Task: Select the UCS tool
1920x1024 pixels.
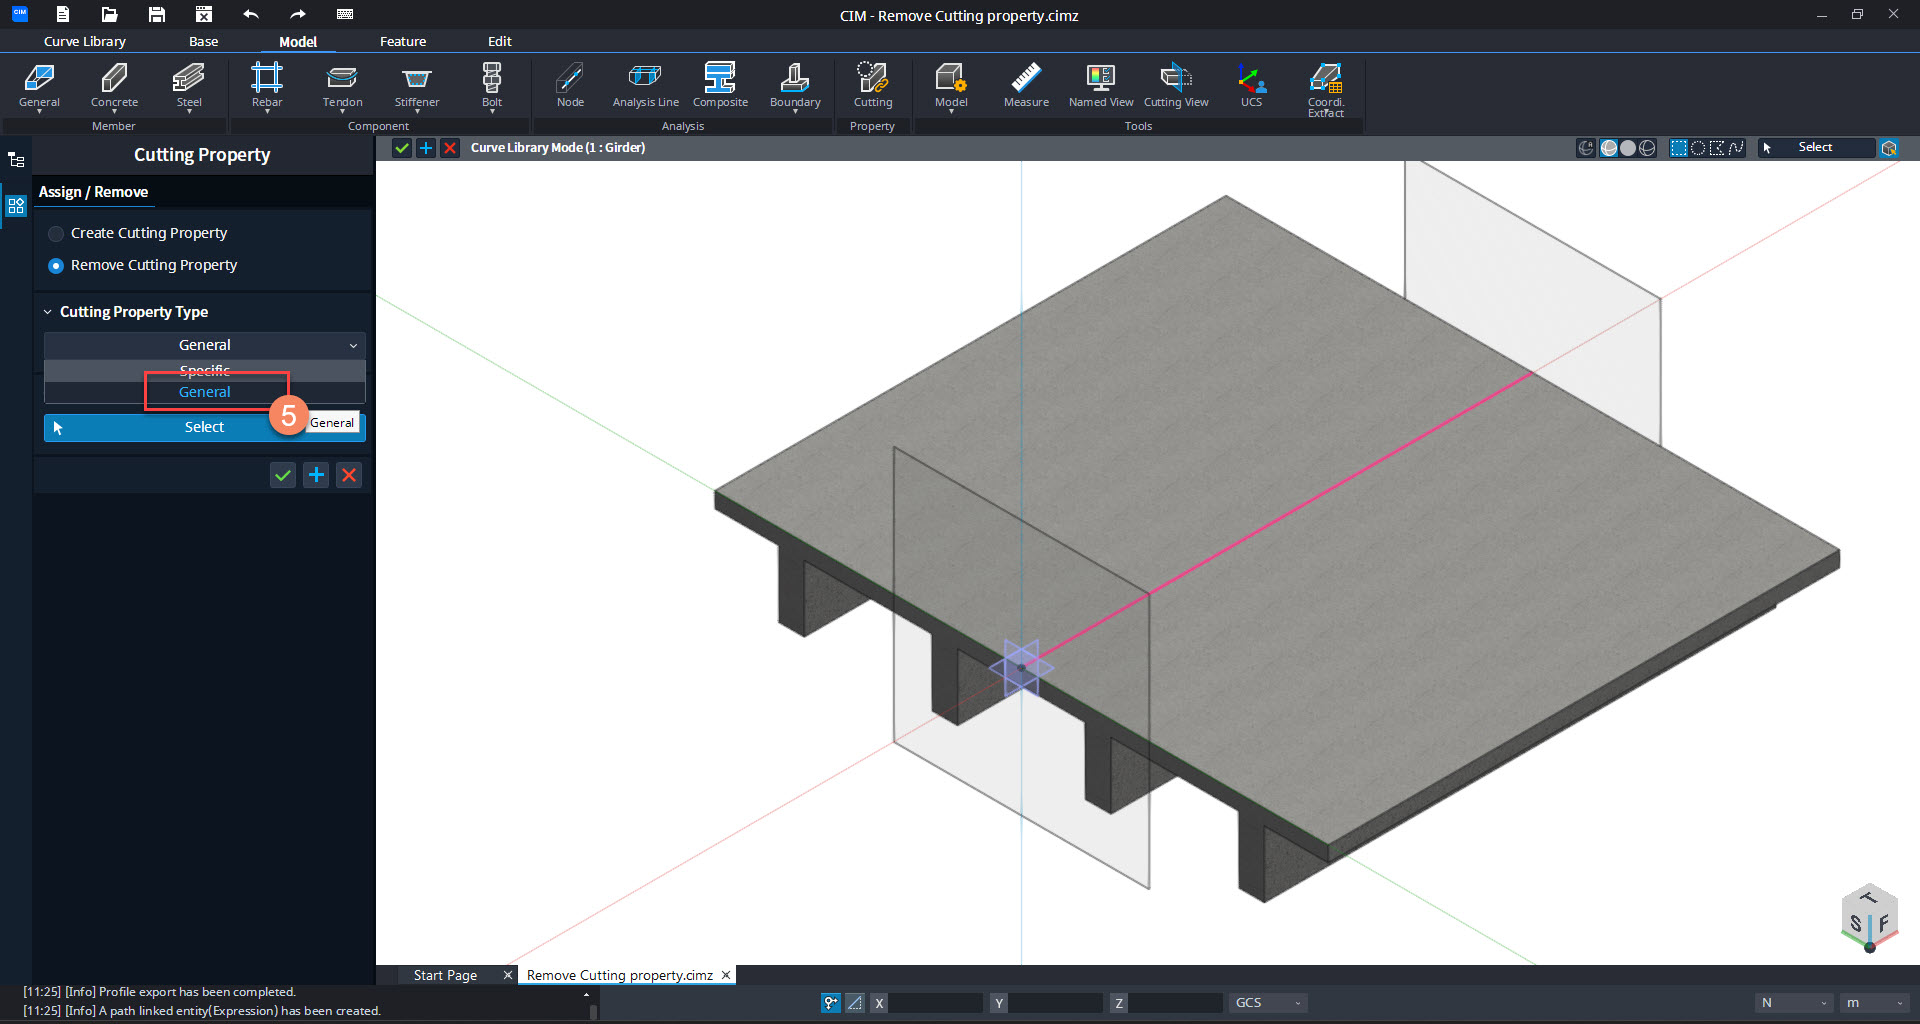Action: [1251, 85]
